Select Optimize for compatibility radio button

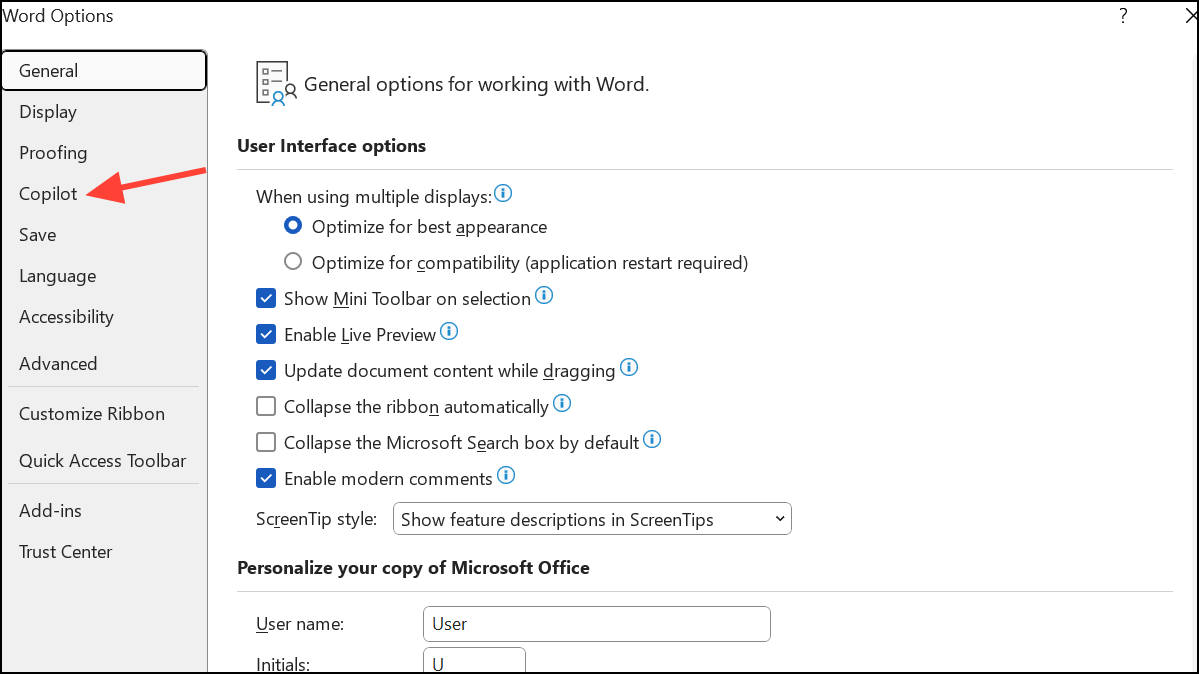(x=293, y=262)
